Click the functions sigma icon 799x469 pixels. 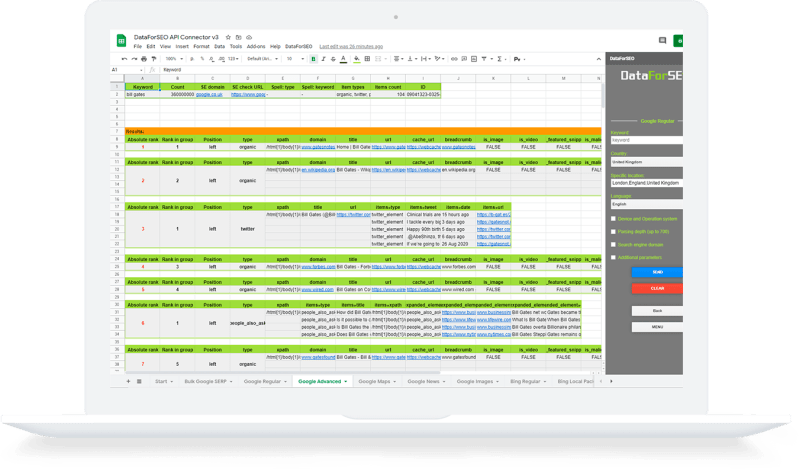coord(499,59)
